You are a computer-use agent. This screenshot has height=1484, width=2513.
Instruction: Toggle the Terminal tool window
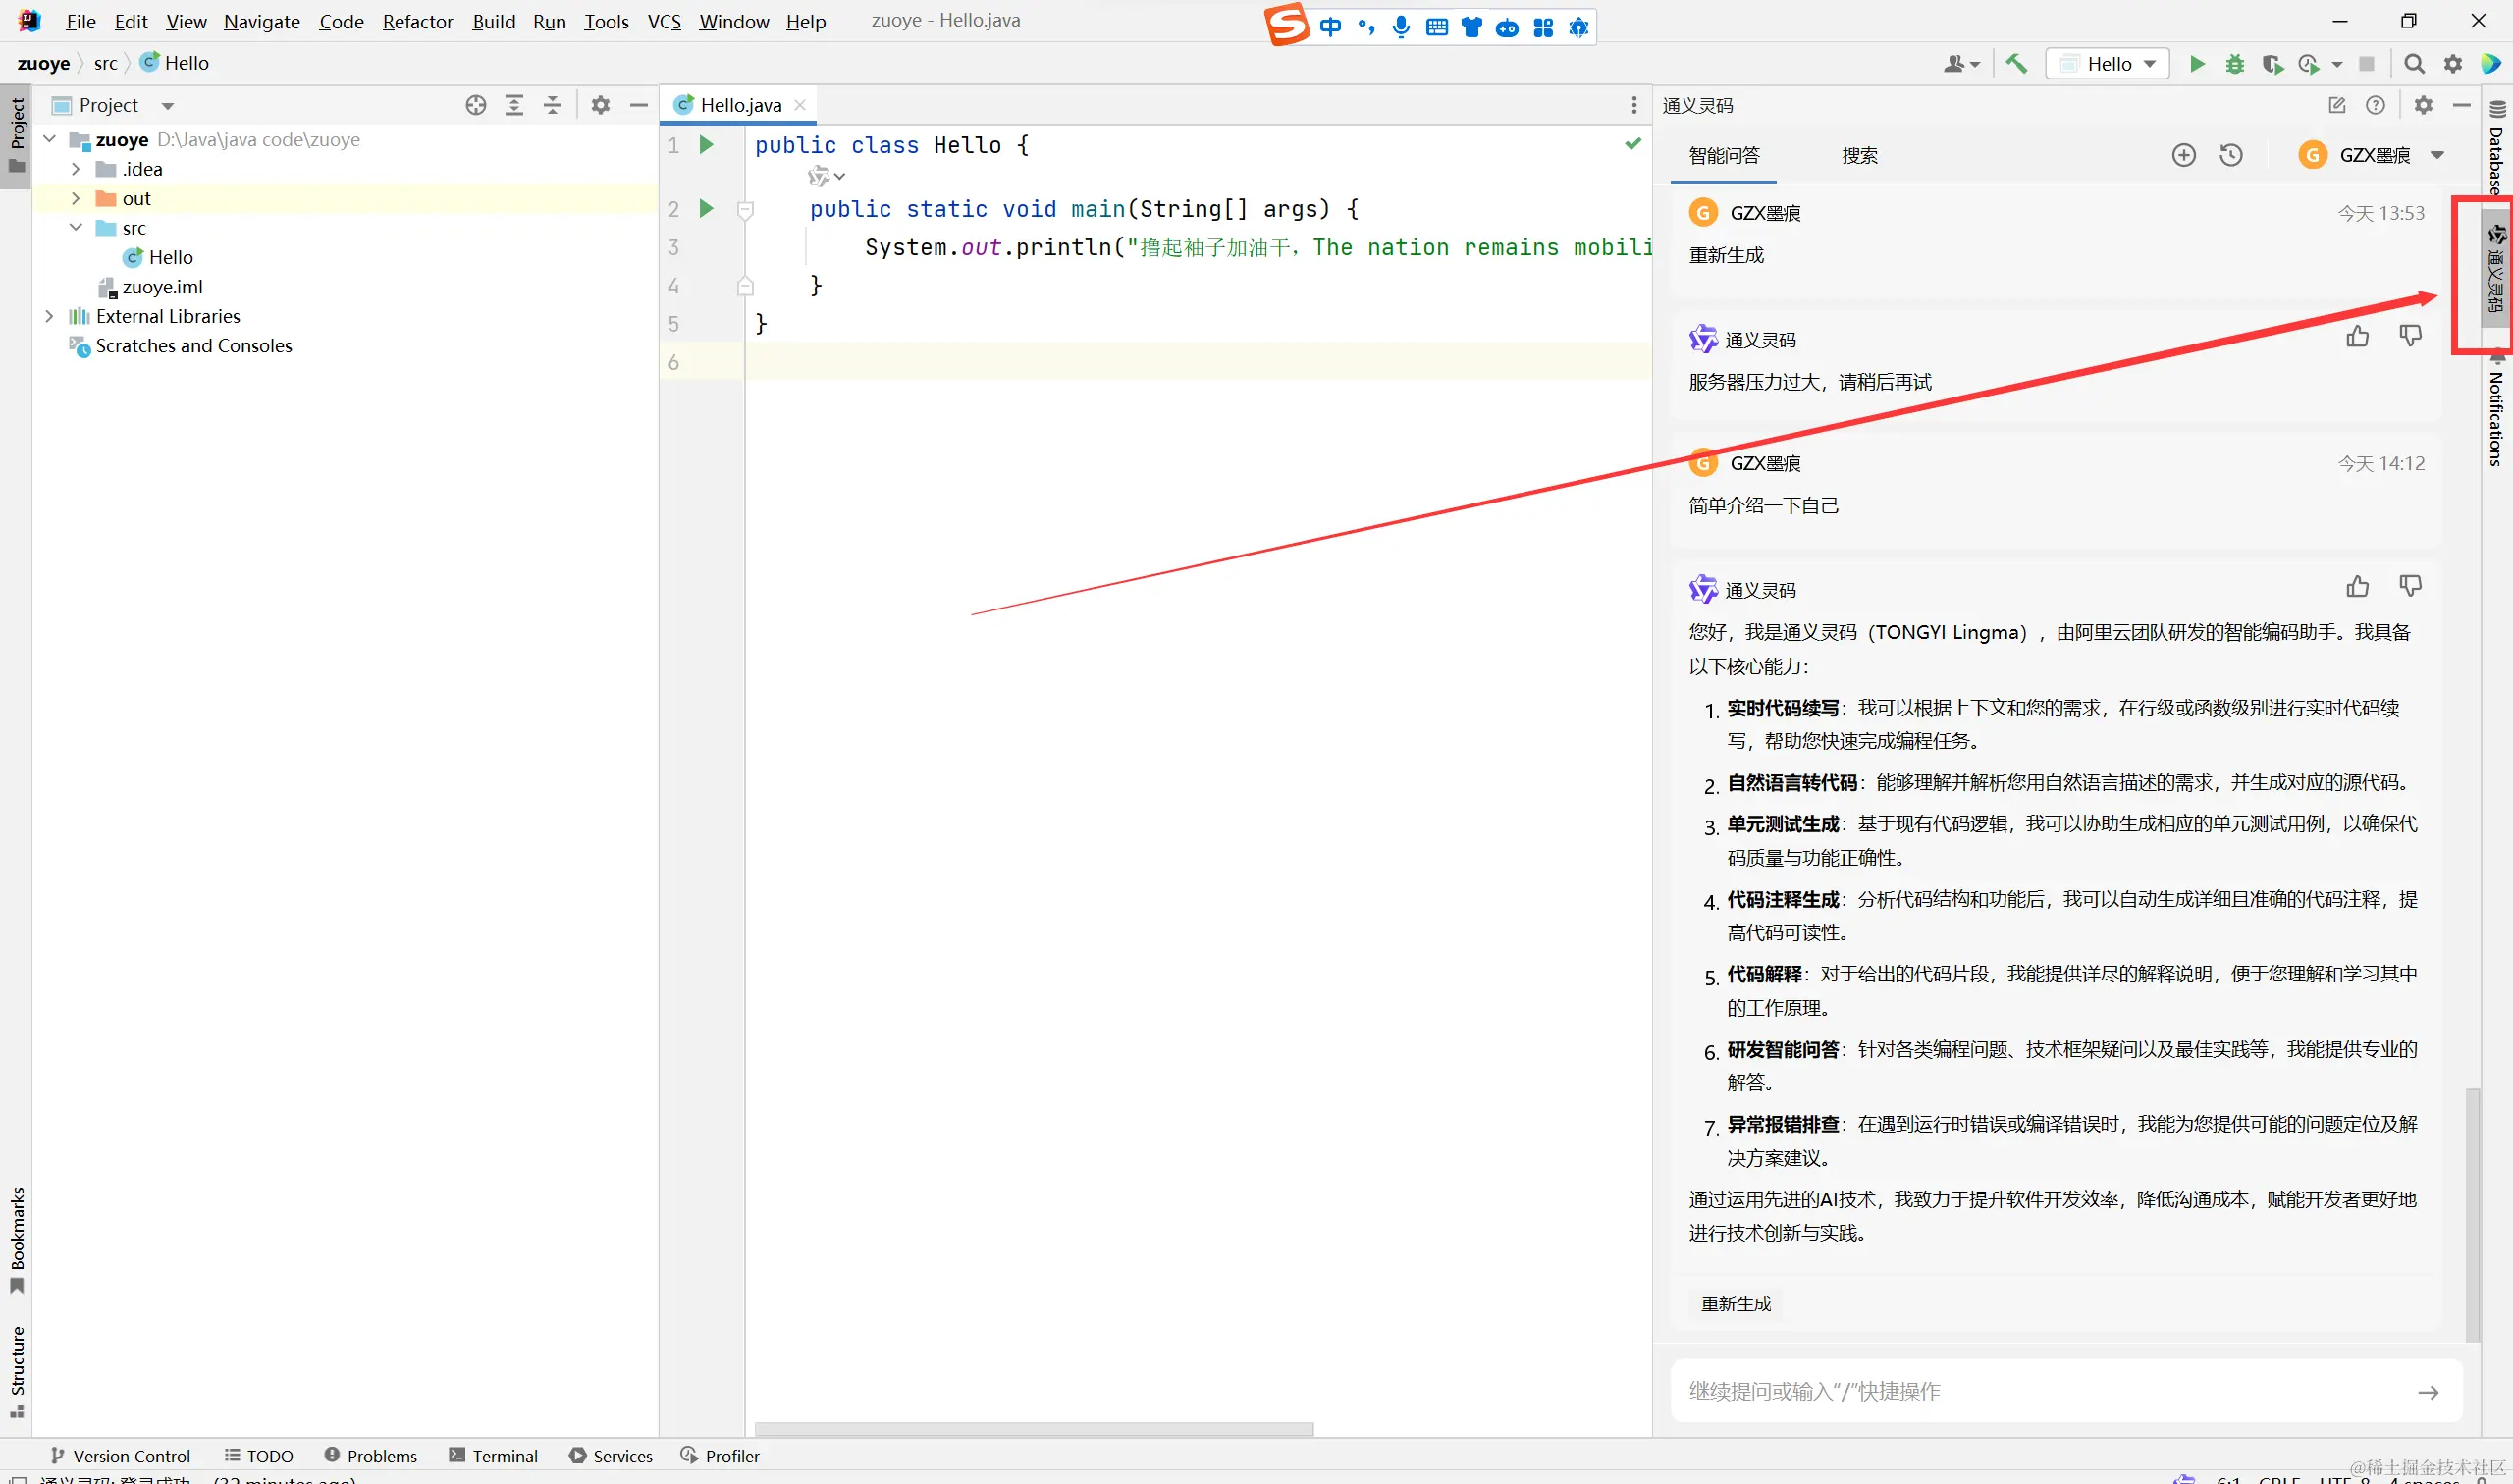(x=494, y=1456)
